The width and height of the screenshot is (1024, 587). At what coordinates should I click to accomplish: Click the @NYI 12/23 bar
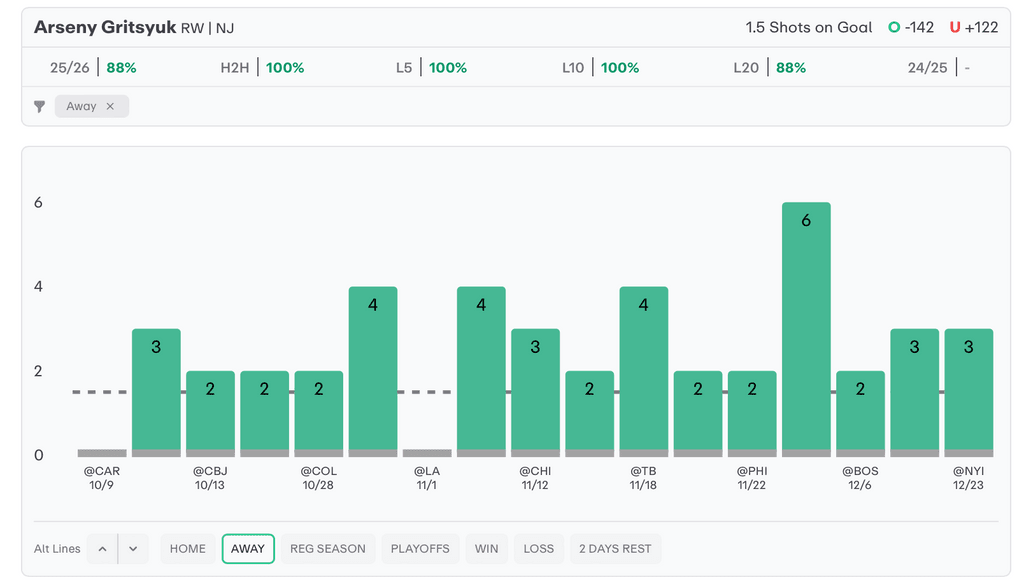pyautogui.click(x=968, y=392)
